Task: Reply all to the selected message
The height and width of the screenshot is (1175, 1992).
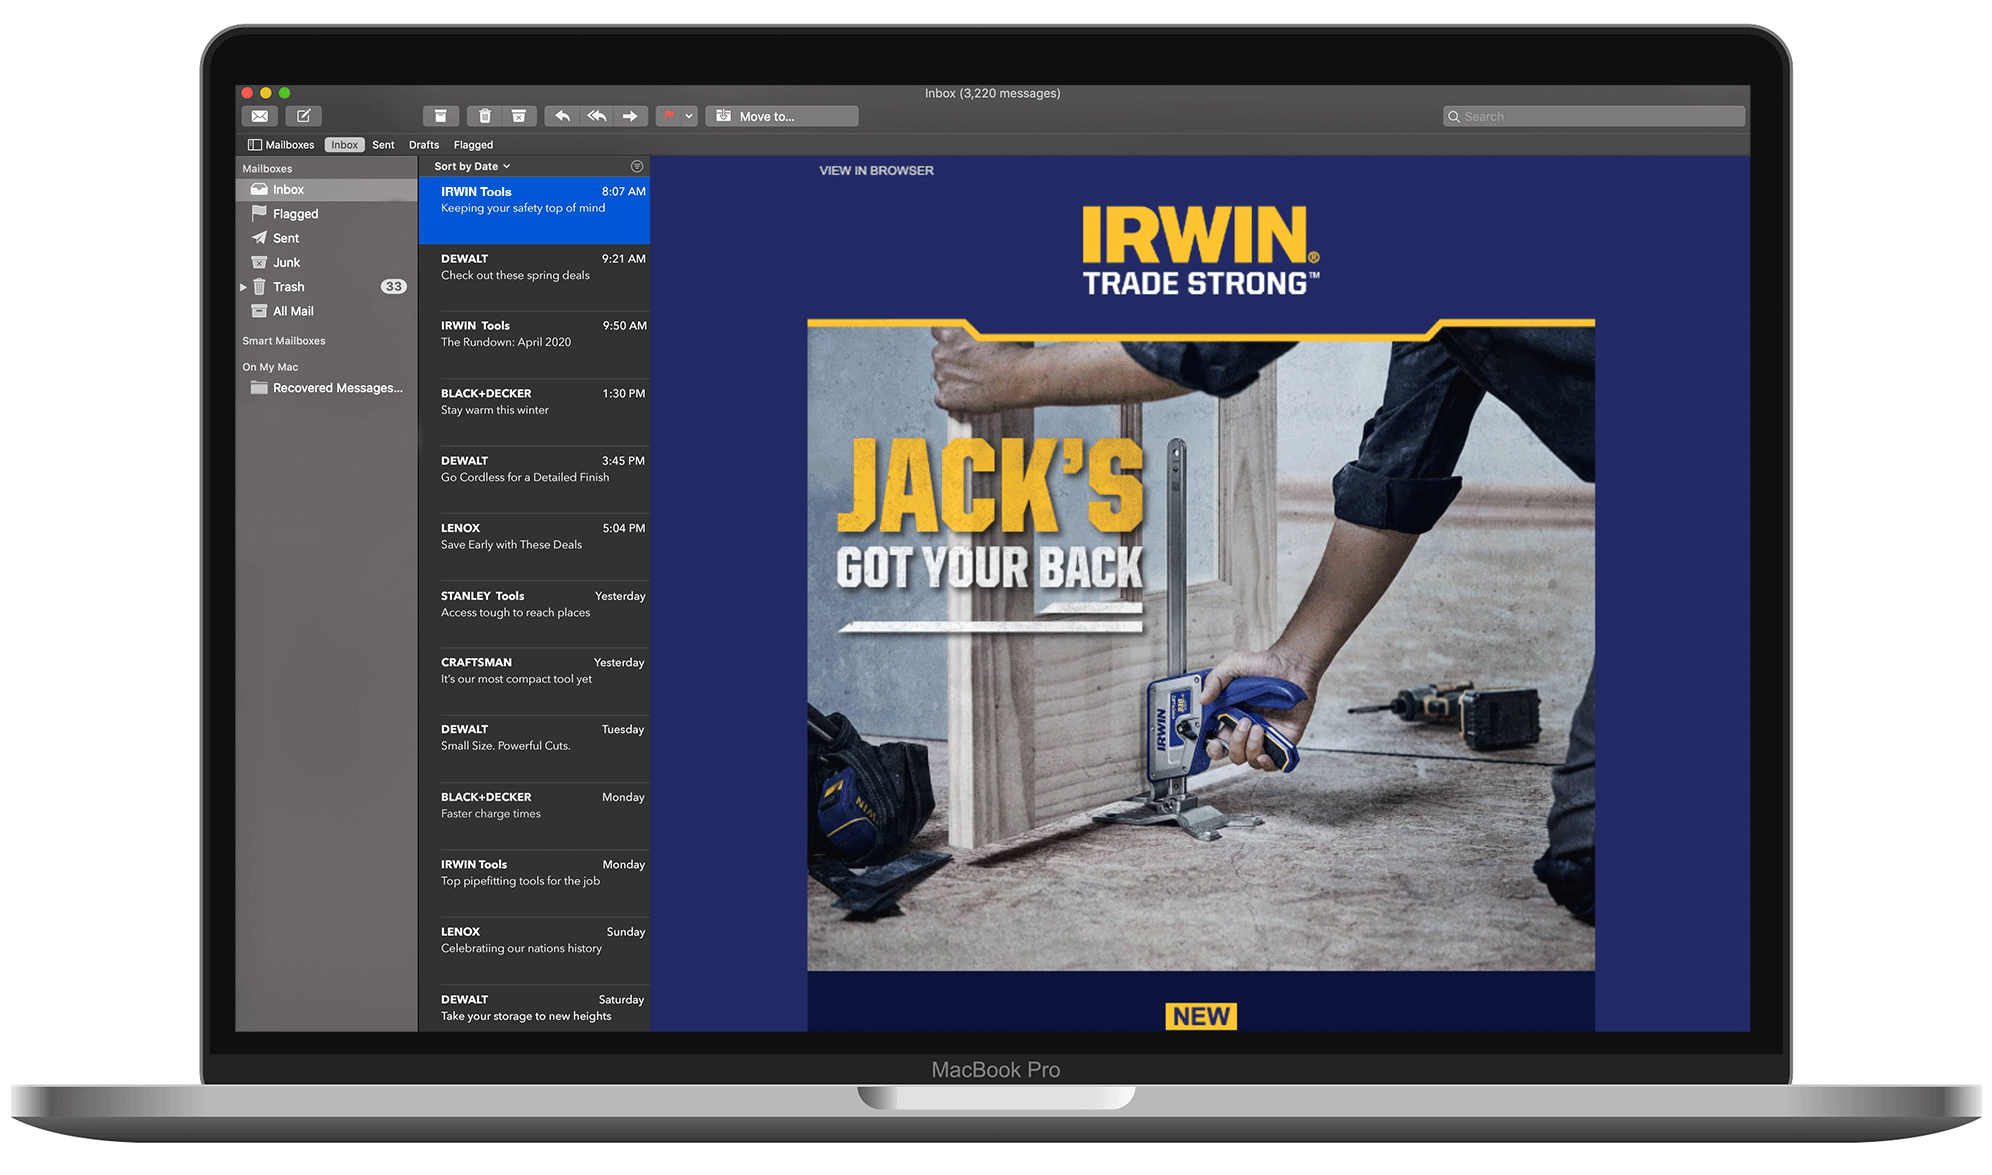Action: pos(597,116)
